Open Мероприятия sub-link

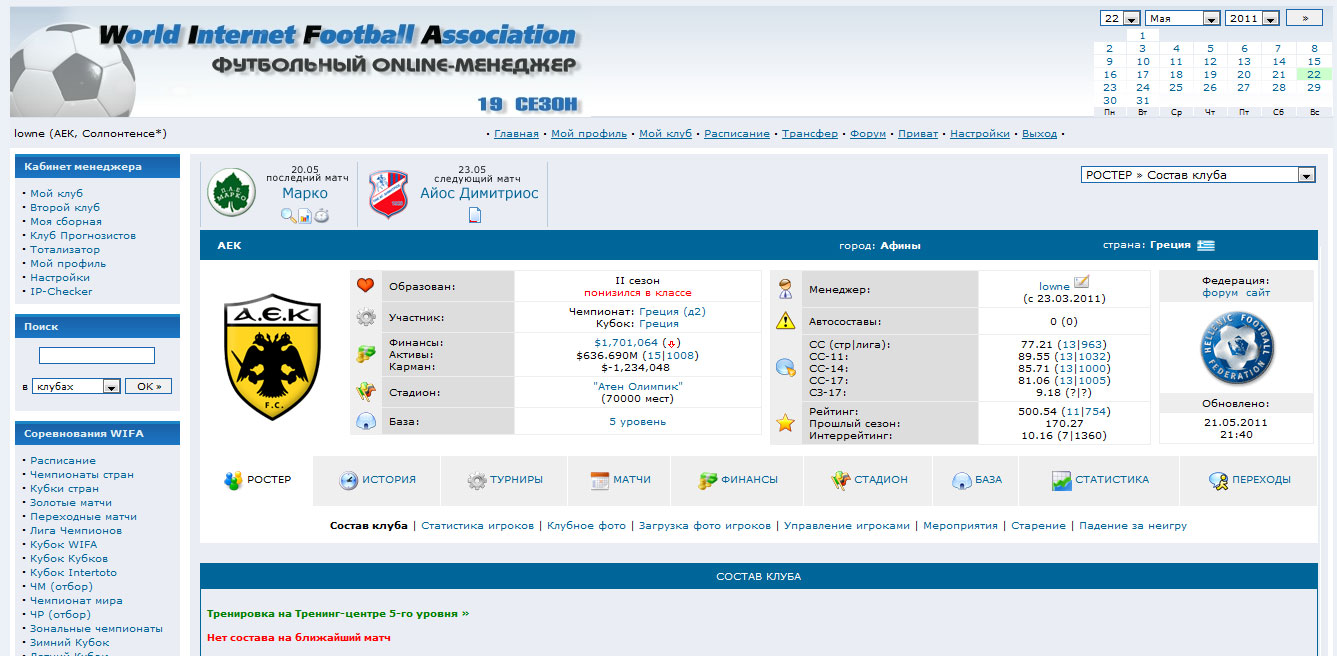(x=960, y=525)
